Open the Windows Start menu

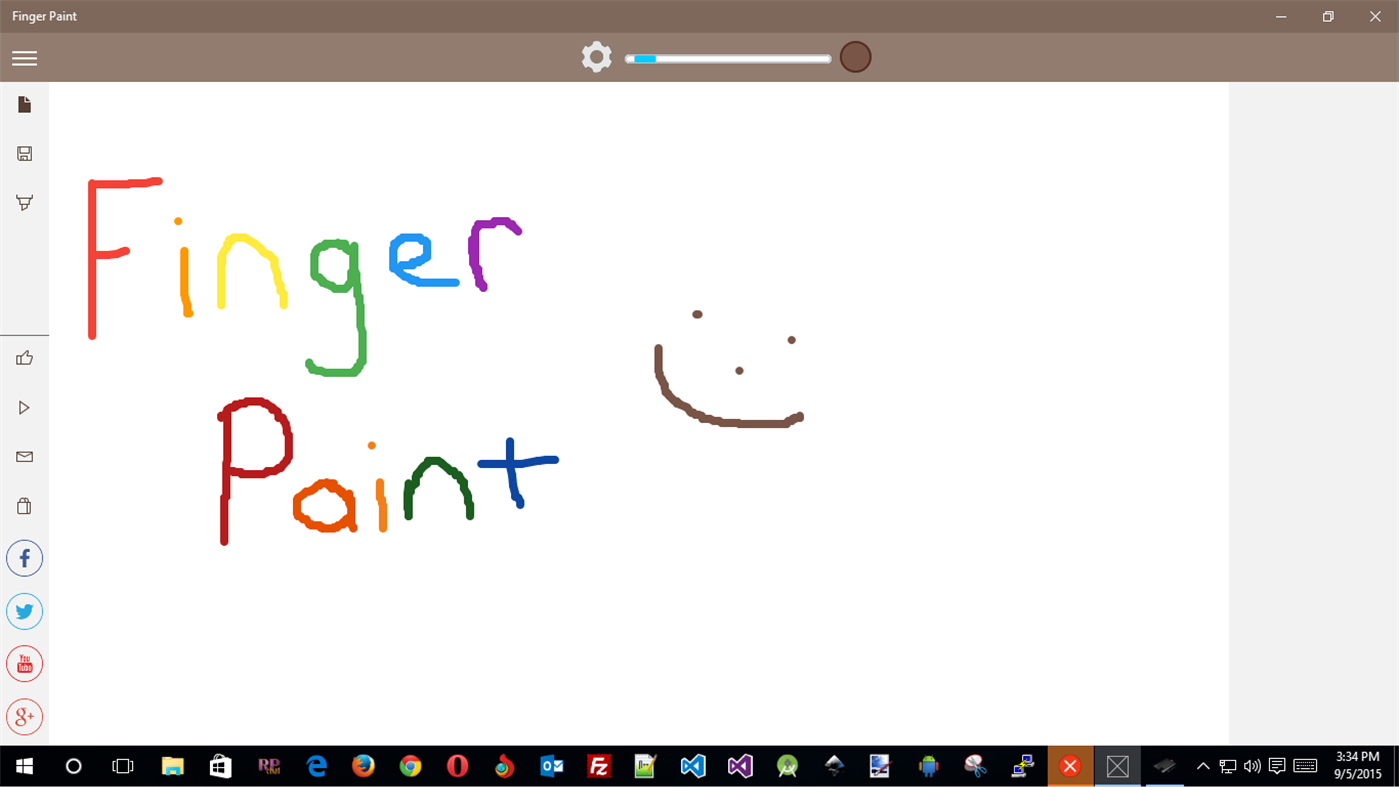click(x=21, y=766)
